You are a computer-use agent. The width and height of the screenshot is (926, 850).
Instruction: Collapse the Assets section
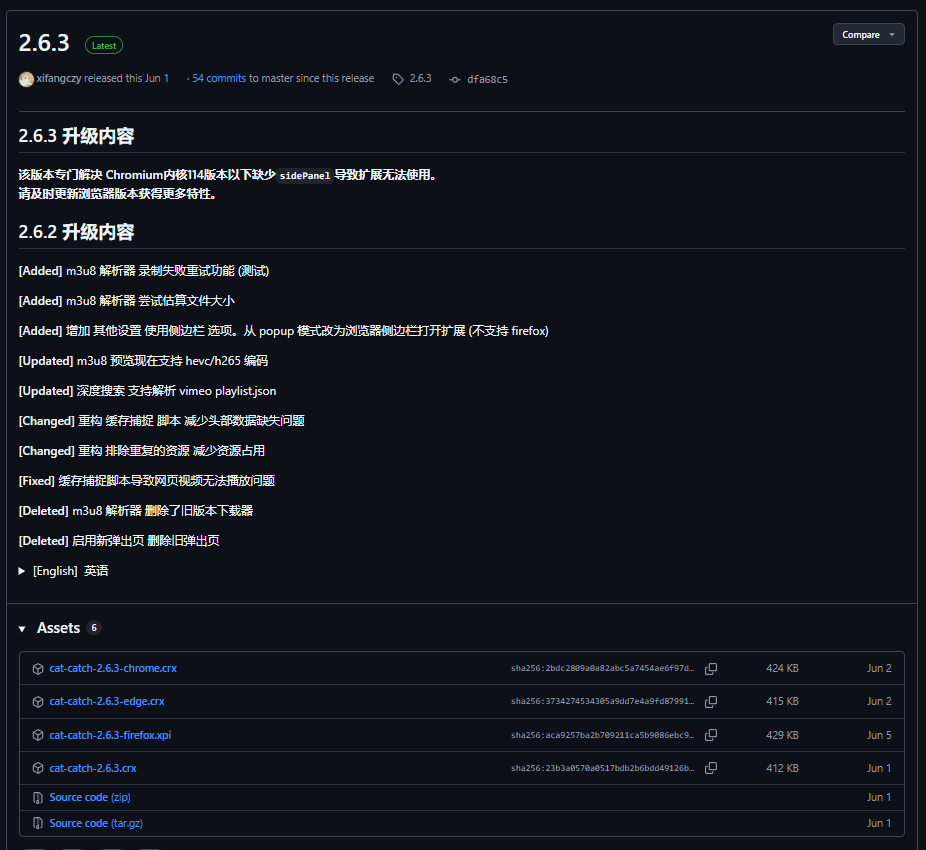point(22,628)
